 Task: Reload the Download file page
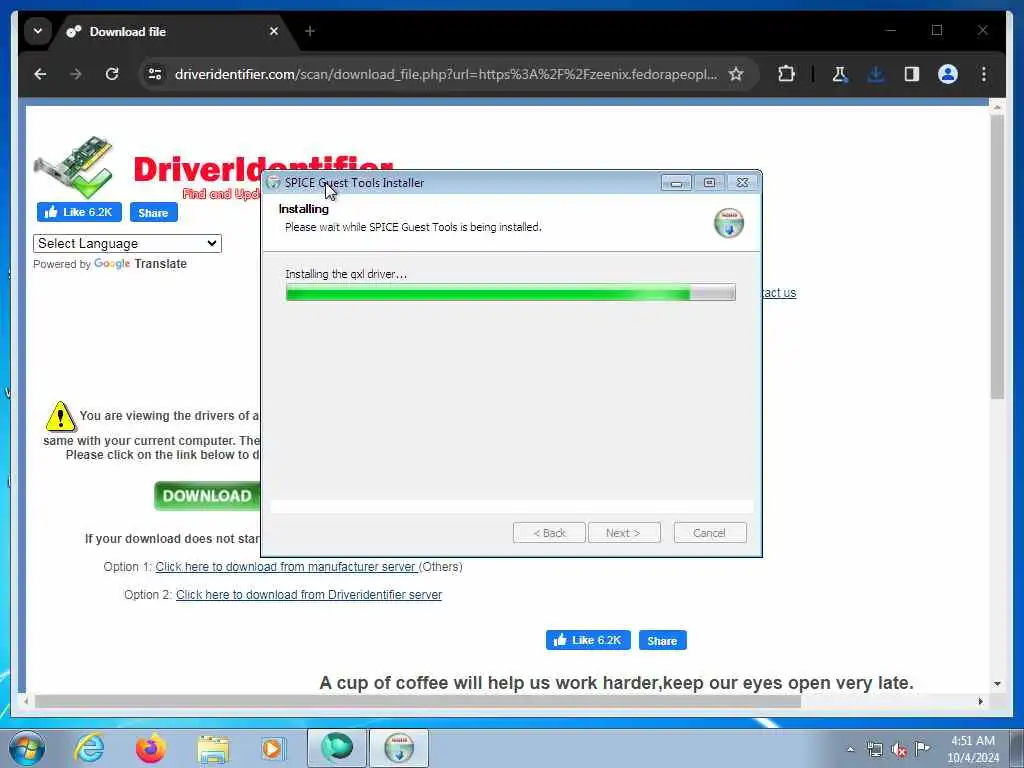[112, 74]
